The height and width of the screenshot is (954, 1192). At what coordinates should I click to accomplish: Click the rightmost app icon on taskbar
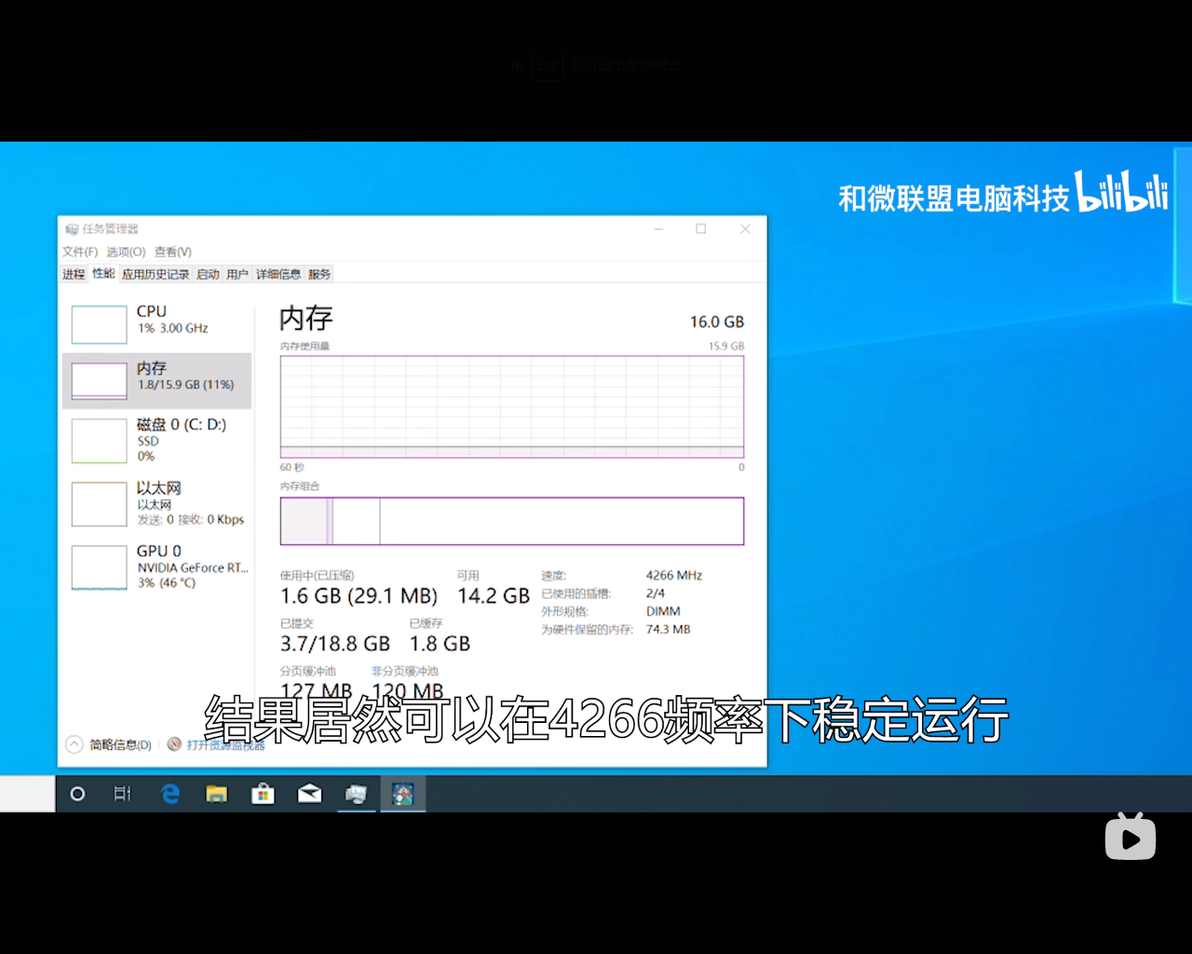point(403,794)
